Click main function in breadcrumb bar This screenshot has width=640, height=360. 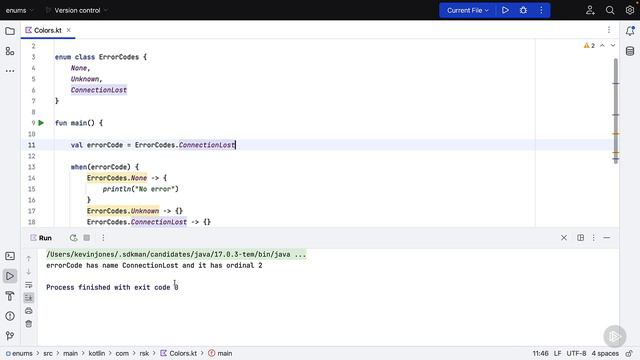click(x=220, y=353)
